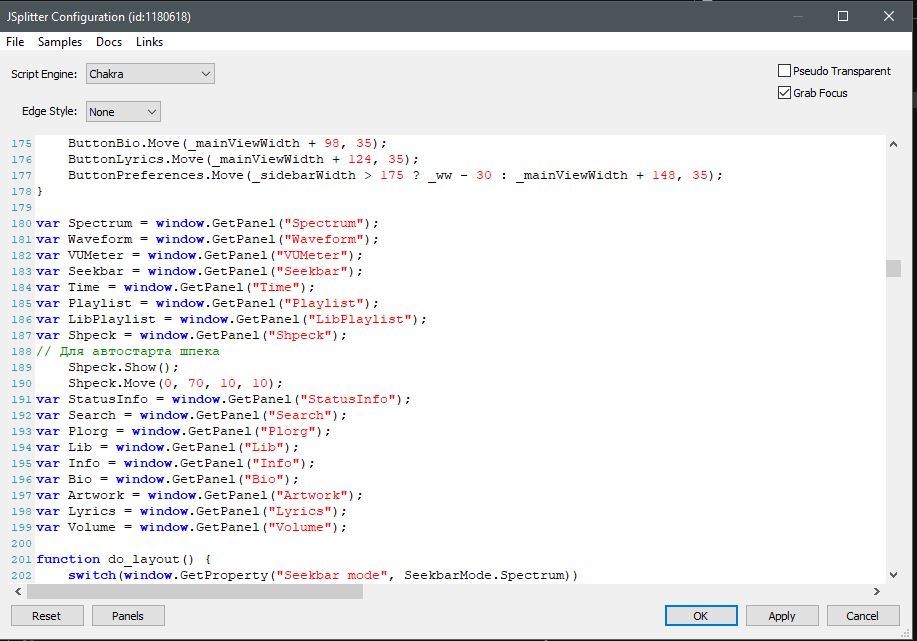Open the Samples menu

(x=60, y=42)
